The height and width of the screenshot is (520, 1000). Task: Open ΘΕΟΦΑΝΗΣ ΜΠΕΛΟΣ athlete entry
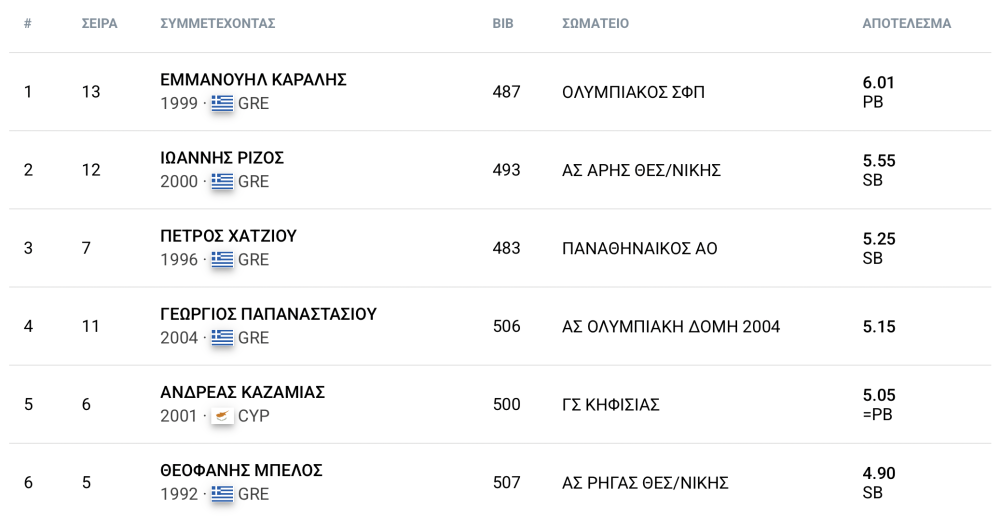[241, 470]
